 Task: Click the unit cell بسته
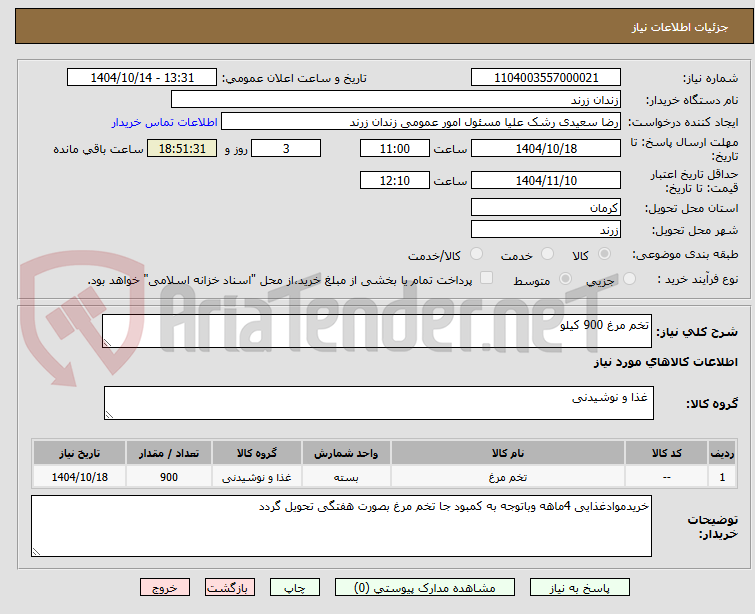tap(346, 477)
